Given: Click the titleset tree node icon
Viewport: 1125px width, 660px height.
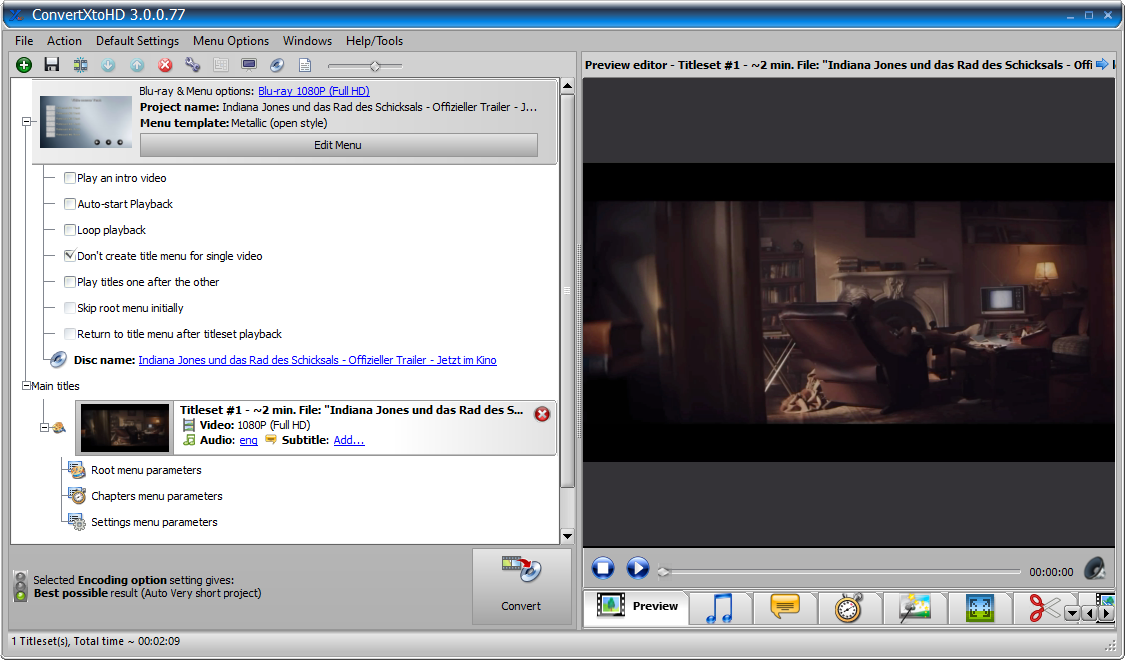Looking at the screenshot, I should 59,428.
